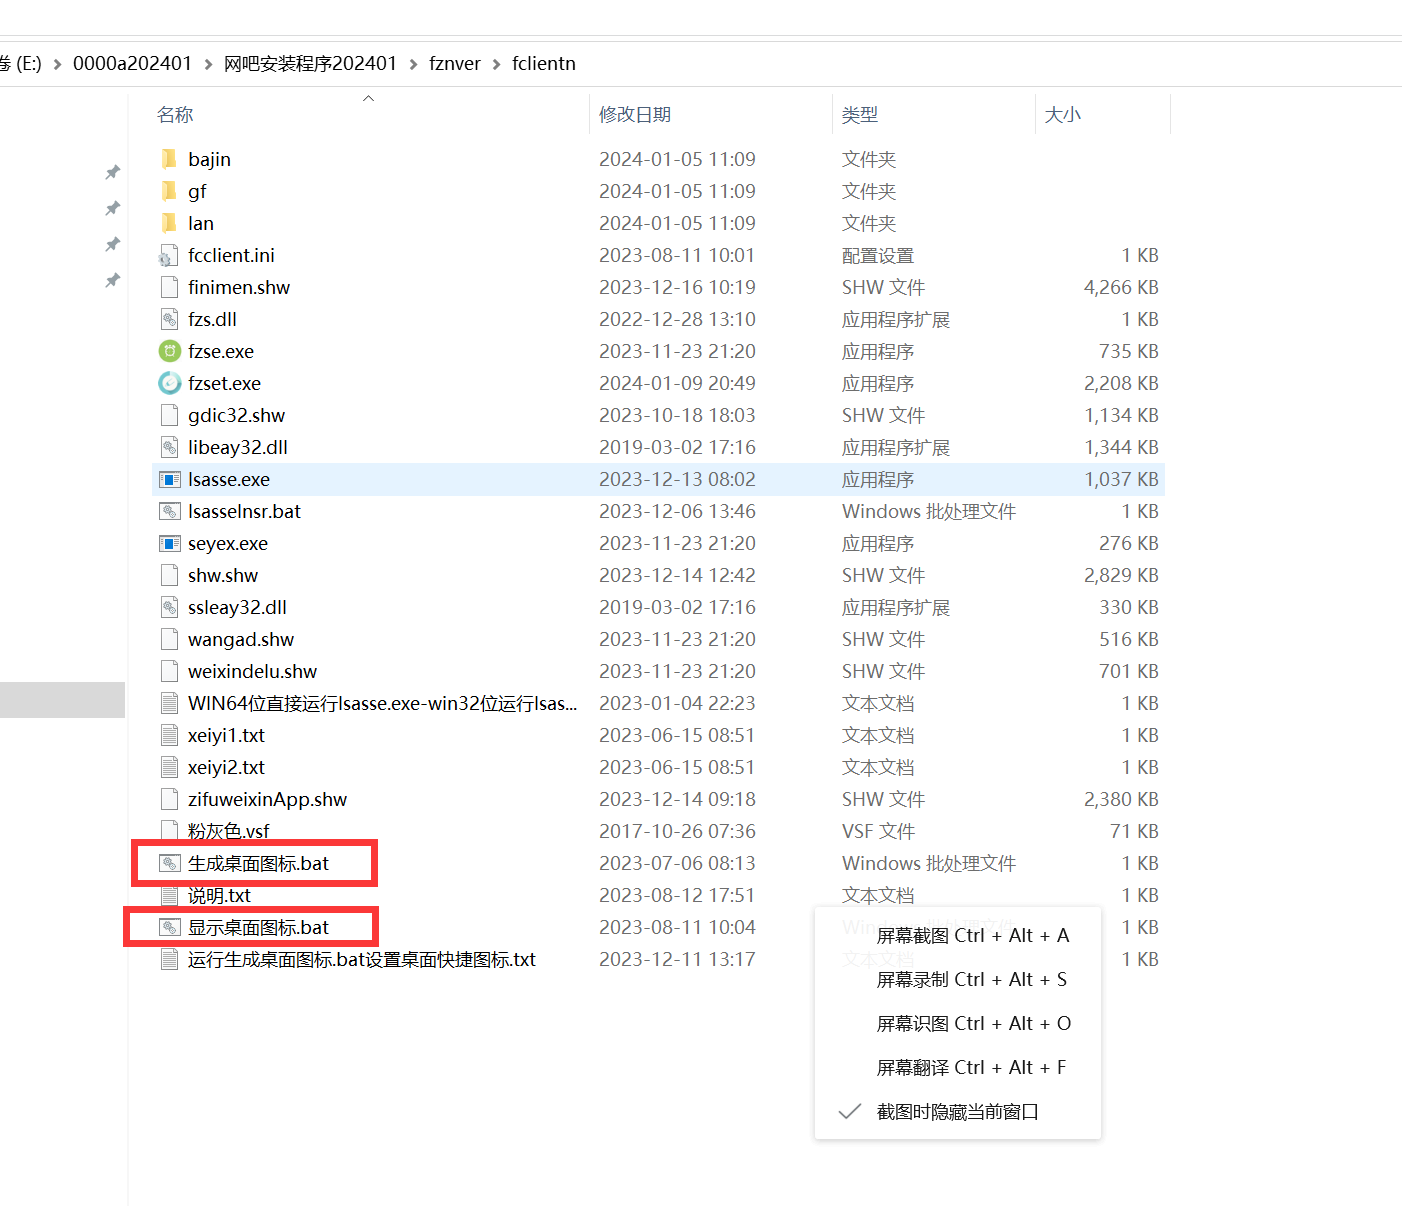The height and width of the screenshot is (1206, 1402).
Task: Expand the chevron after fznver in breadcrumb
Action: click(496, 64)
